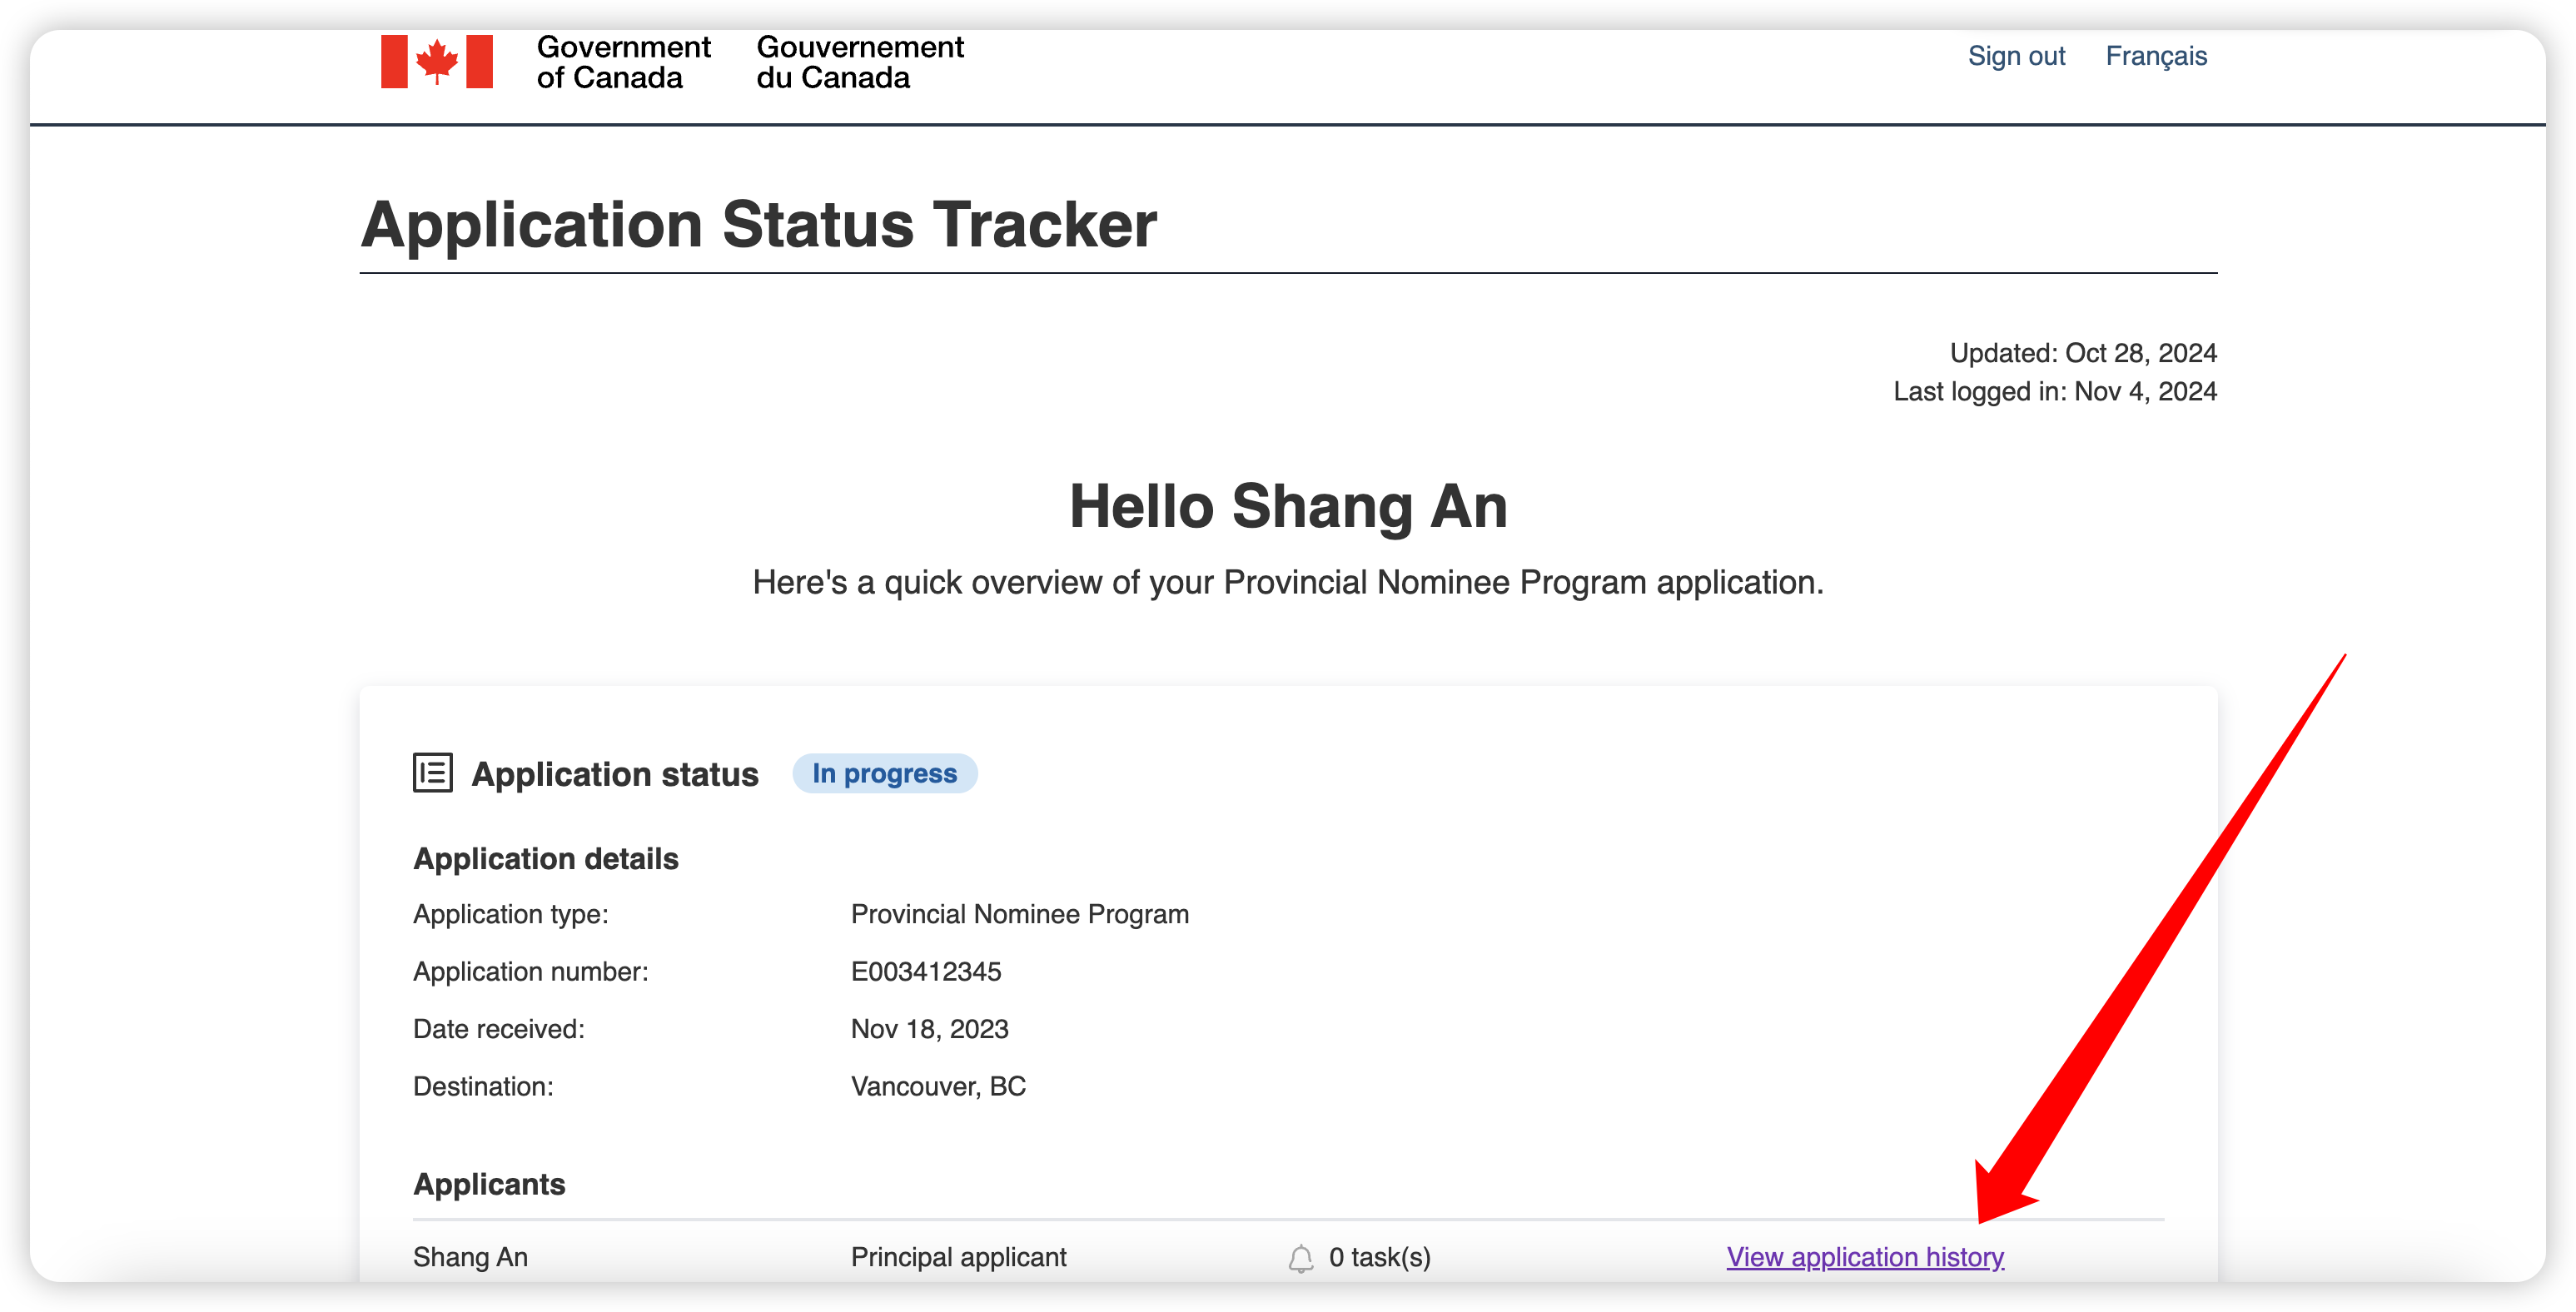The image size is (2576, 1312).
Task: Click the Hello Shang An greeting
Action: coord(1288,506)
